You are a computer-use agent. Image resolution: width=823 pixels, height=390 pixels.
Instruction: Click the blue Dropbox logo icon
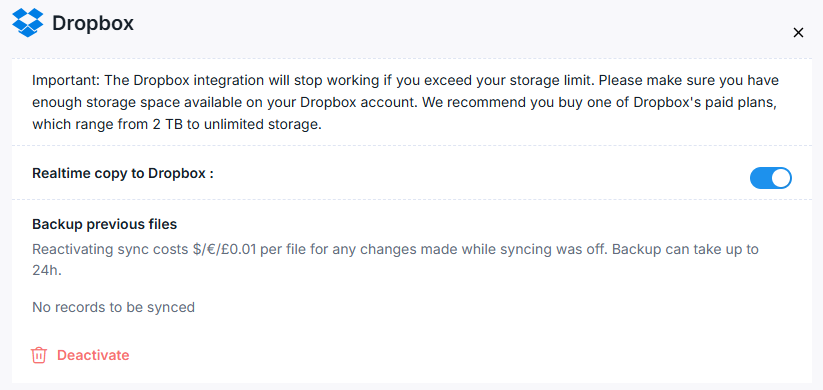[27, 23]
